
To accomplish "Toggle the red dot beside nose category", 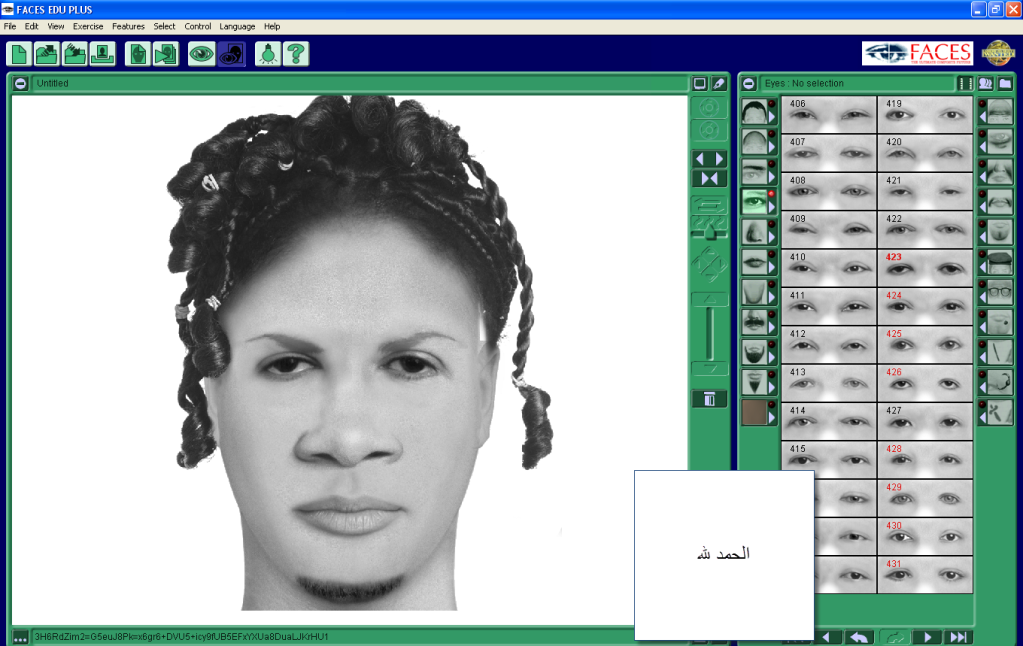I will [772, 224].
